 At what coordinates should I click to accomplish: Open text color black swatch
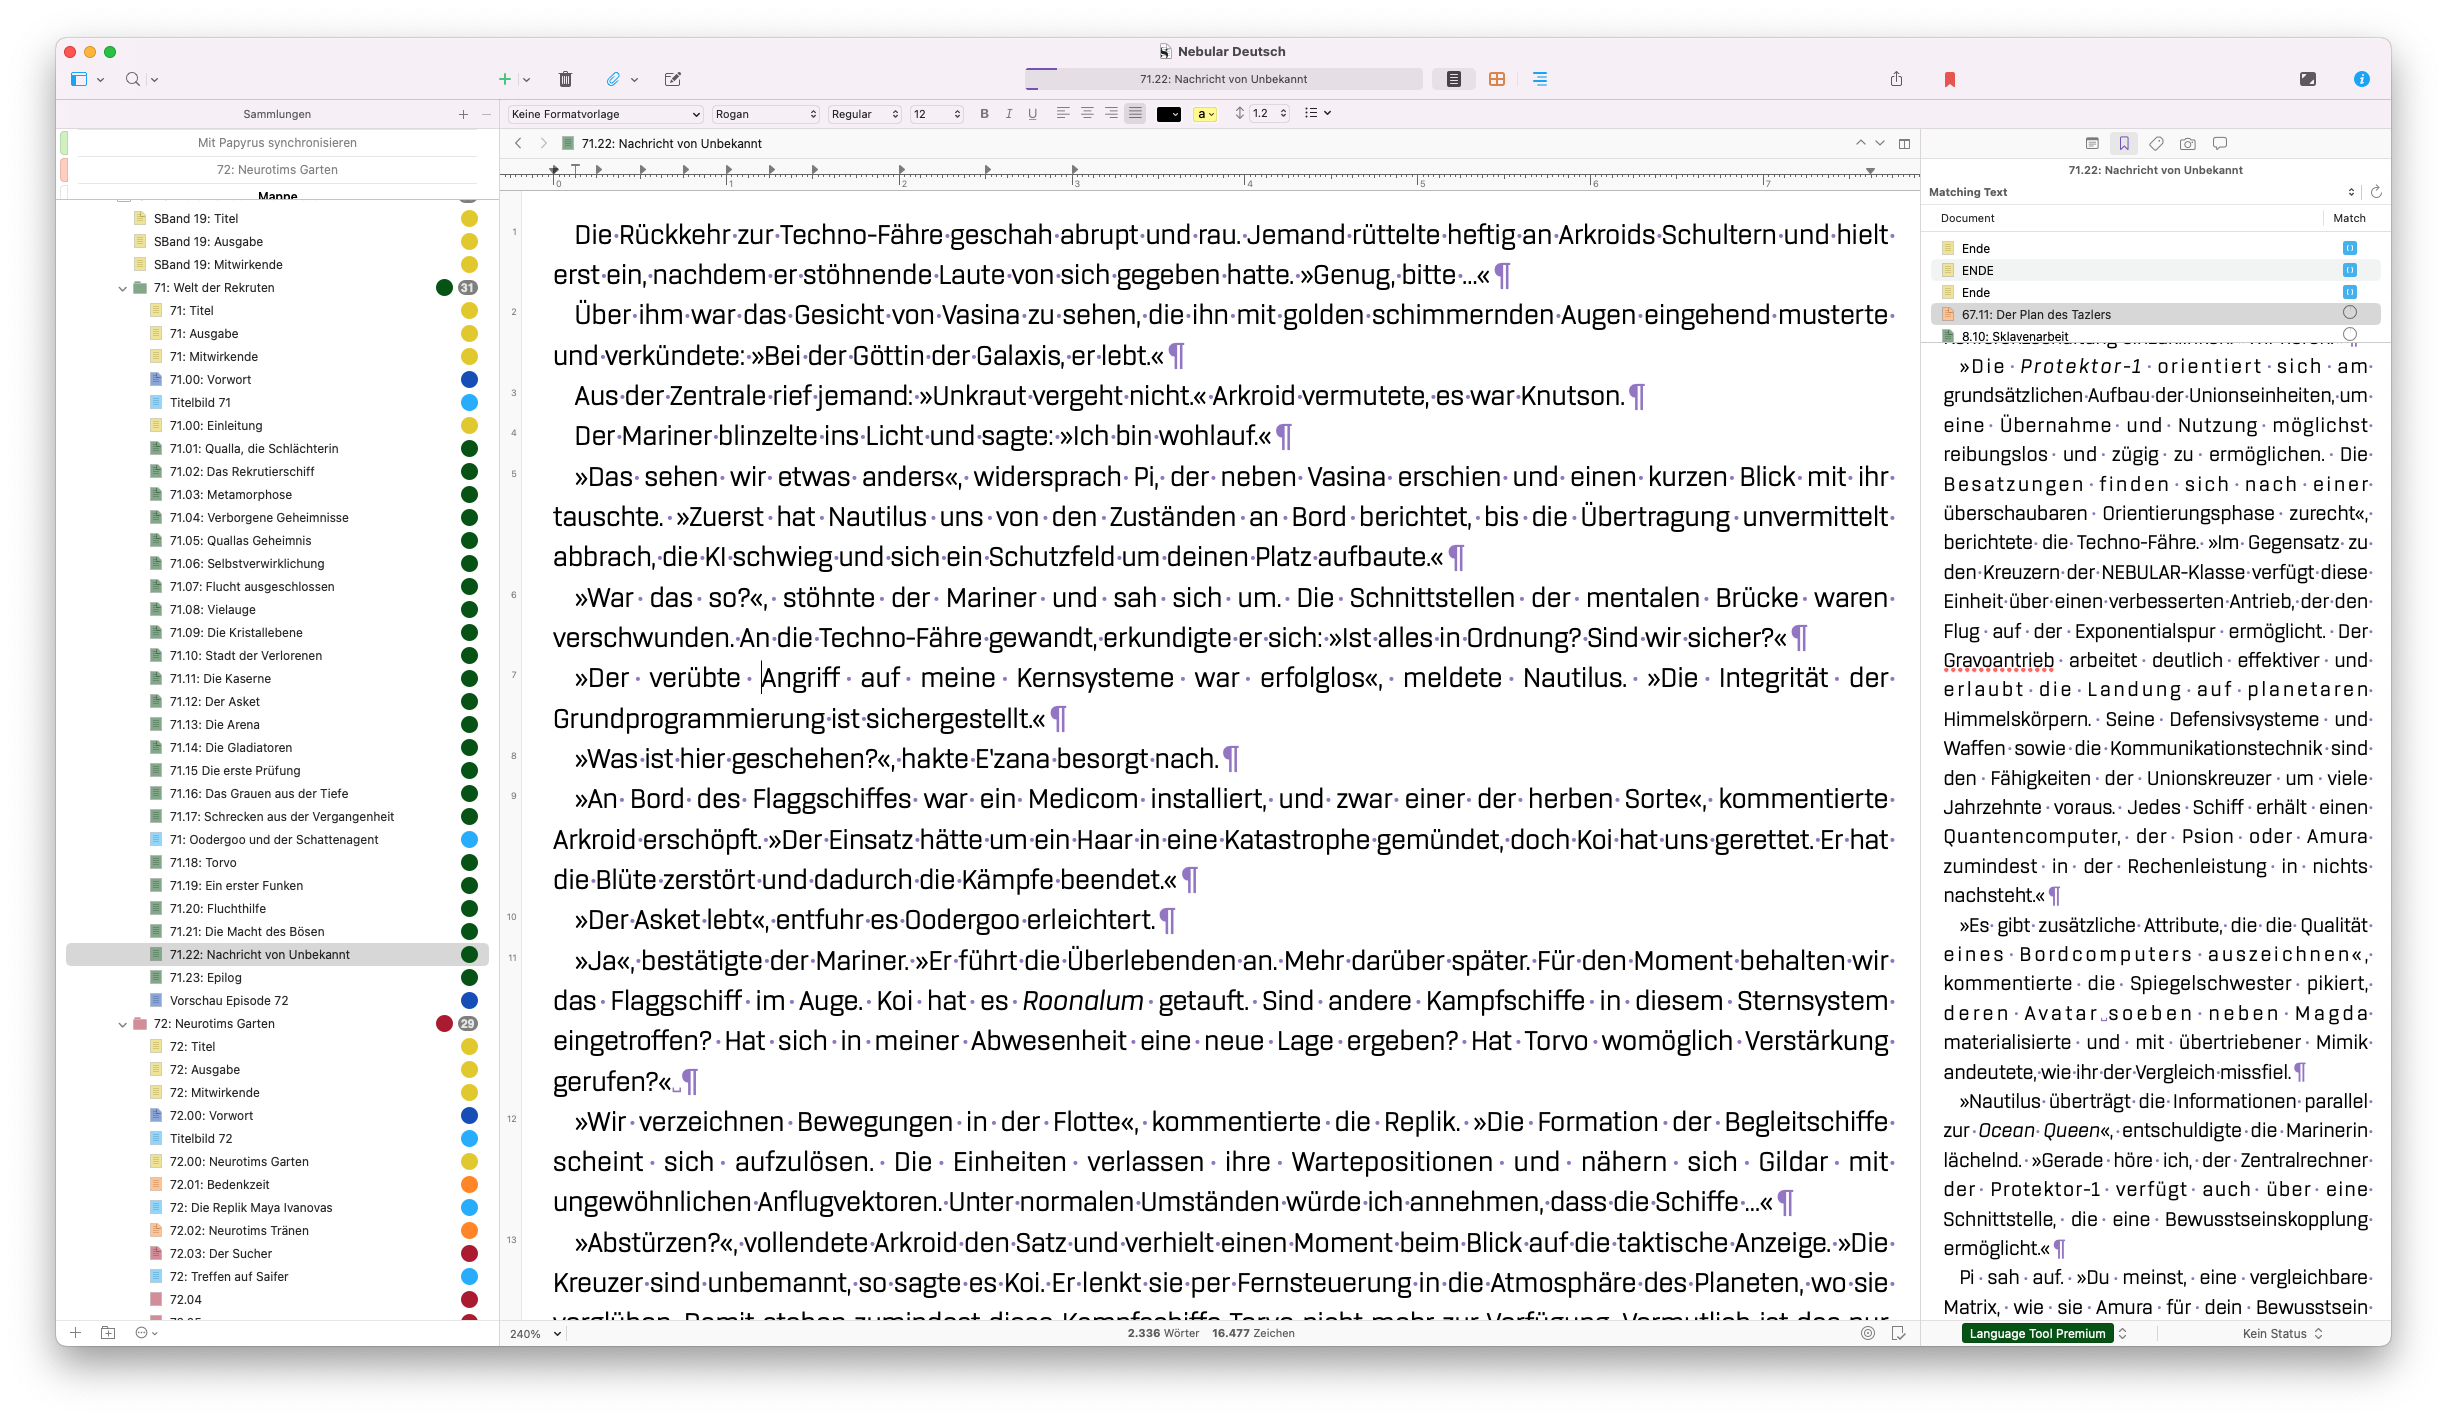(x=1169, y=114)
